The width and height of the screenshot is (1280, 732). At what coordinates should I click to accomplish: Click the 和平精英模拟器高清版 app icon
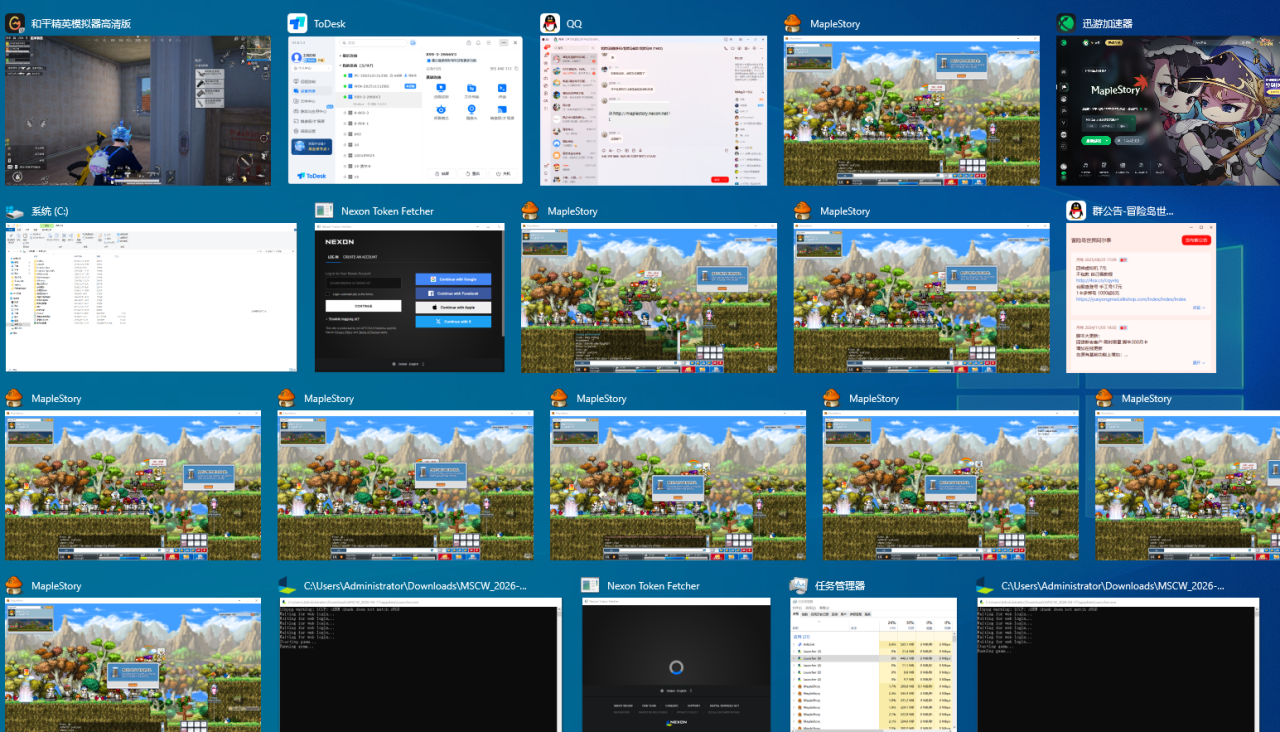[16, 23]
